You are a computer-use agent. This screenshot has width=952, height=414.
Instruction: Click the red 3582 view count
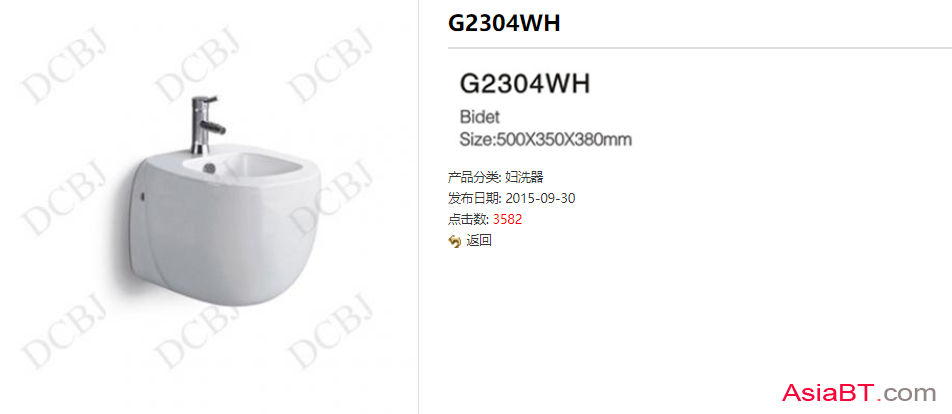click(x=508, y=220)
